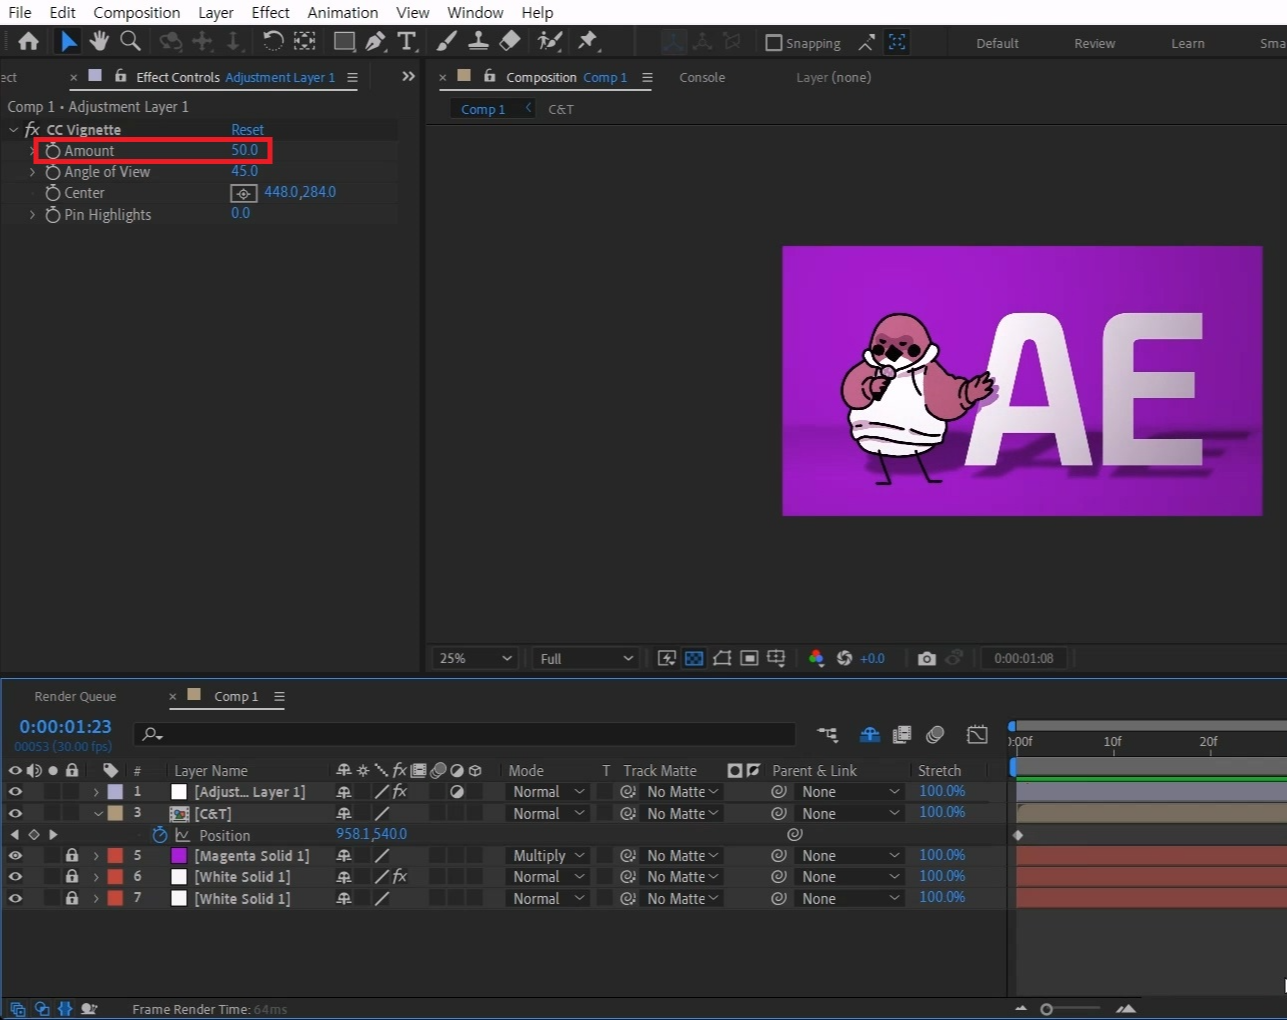Open the Composition menu
This screenshot has width=1287, height=1020.
(137, 12)
